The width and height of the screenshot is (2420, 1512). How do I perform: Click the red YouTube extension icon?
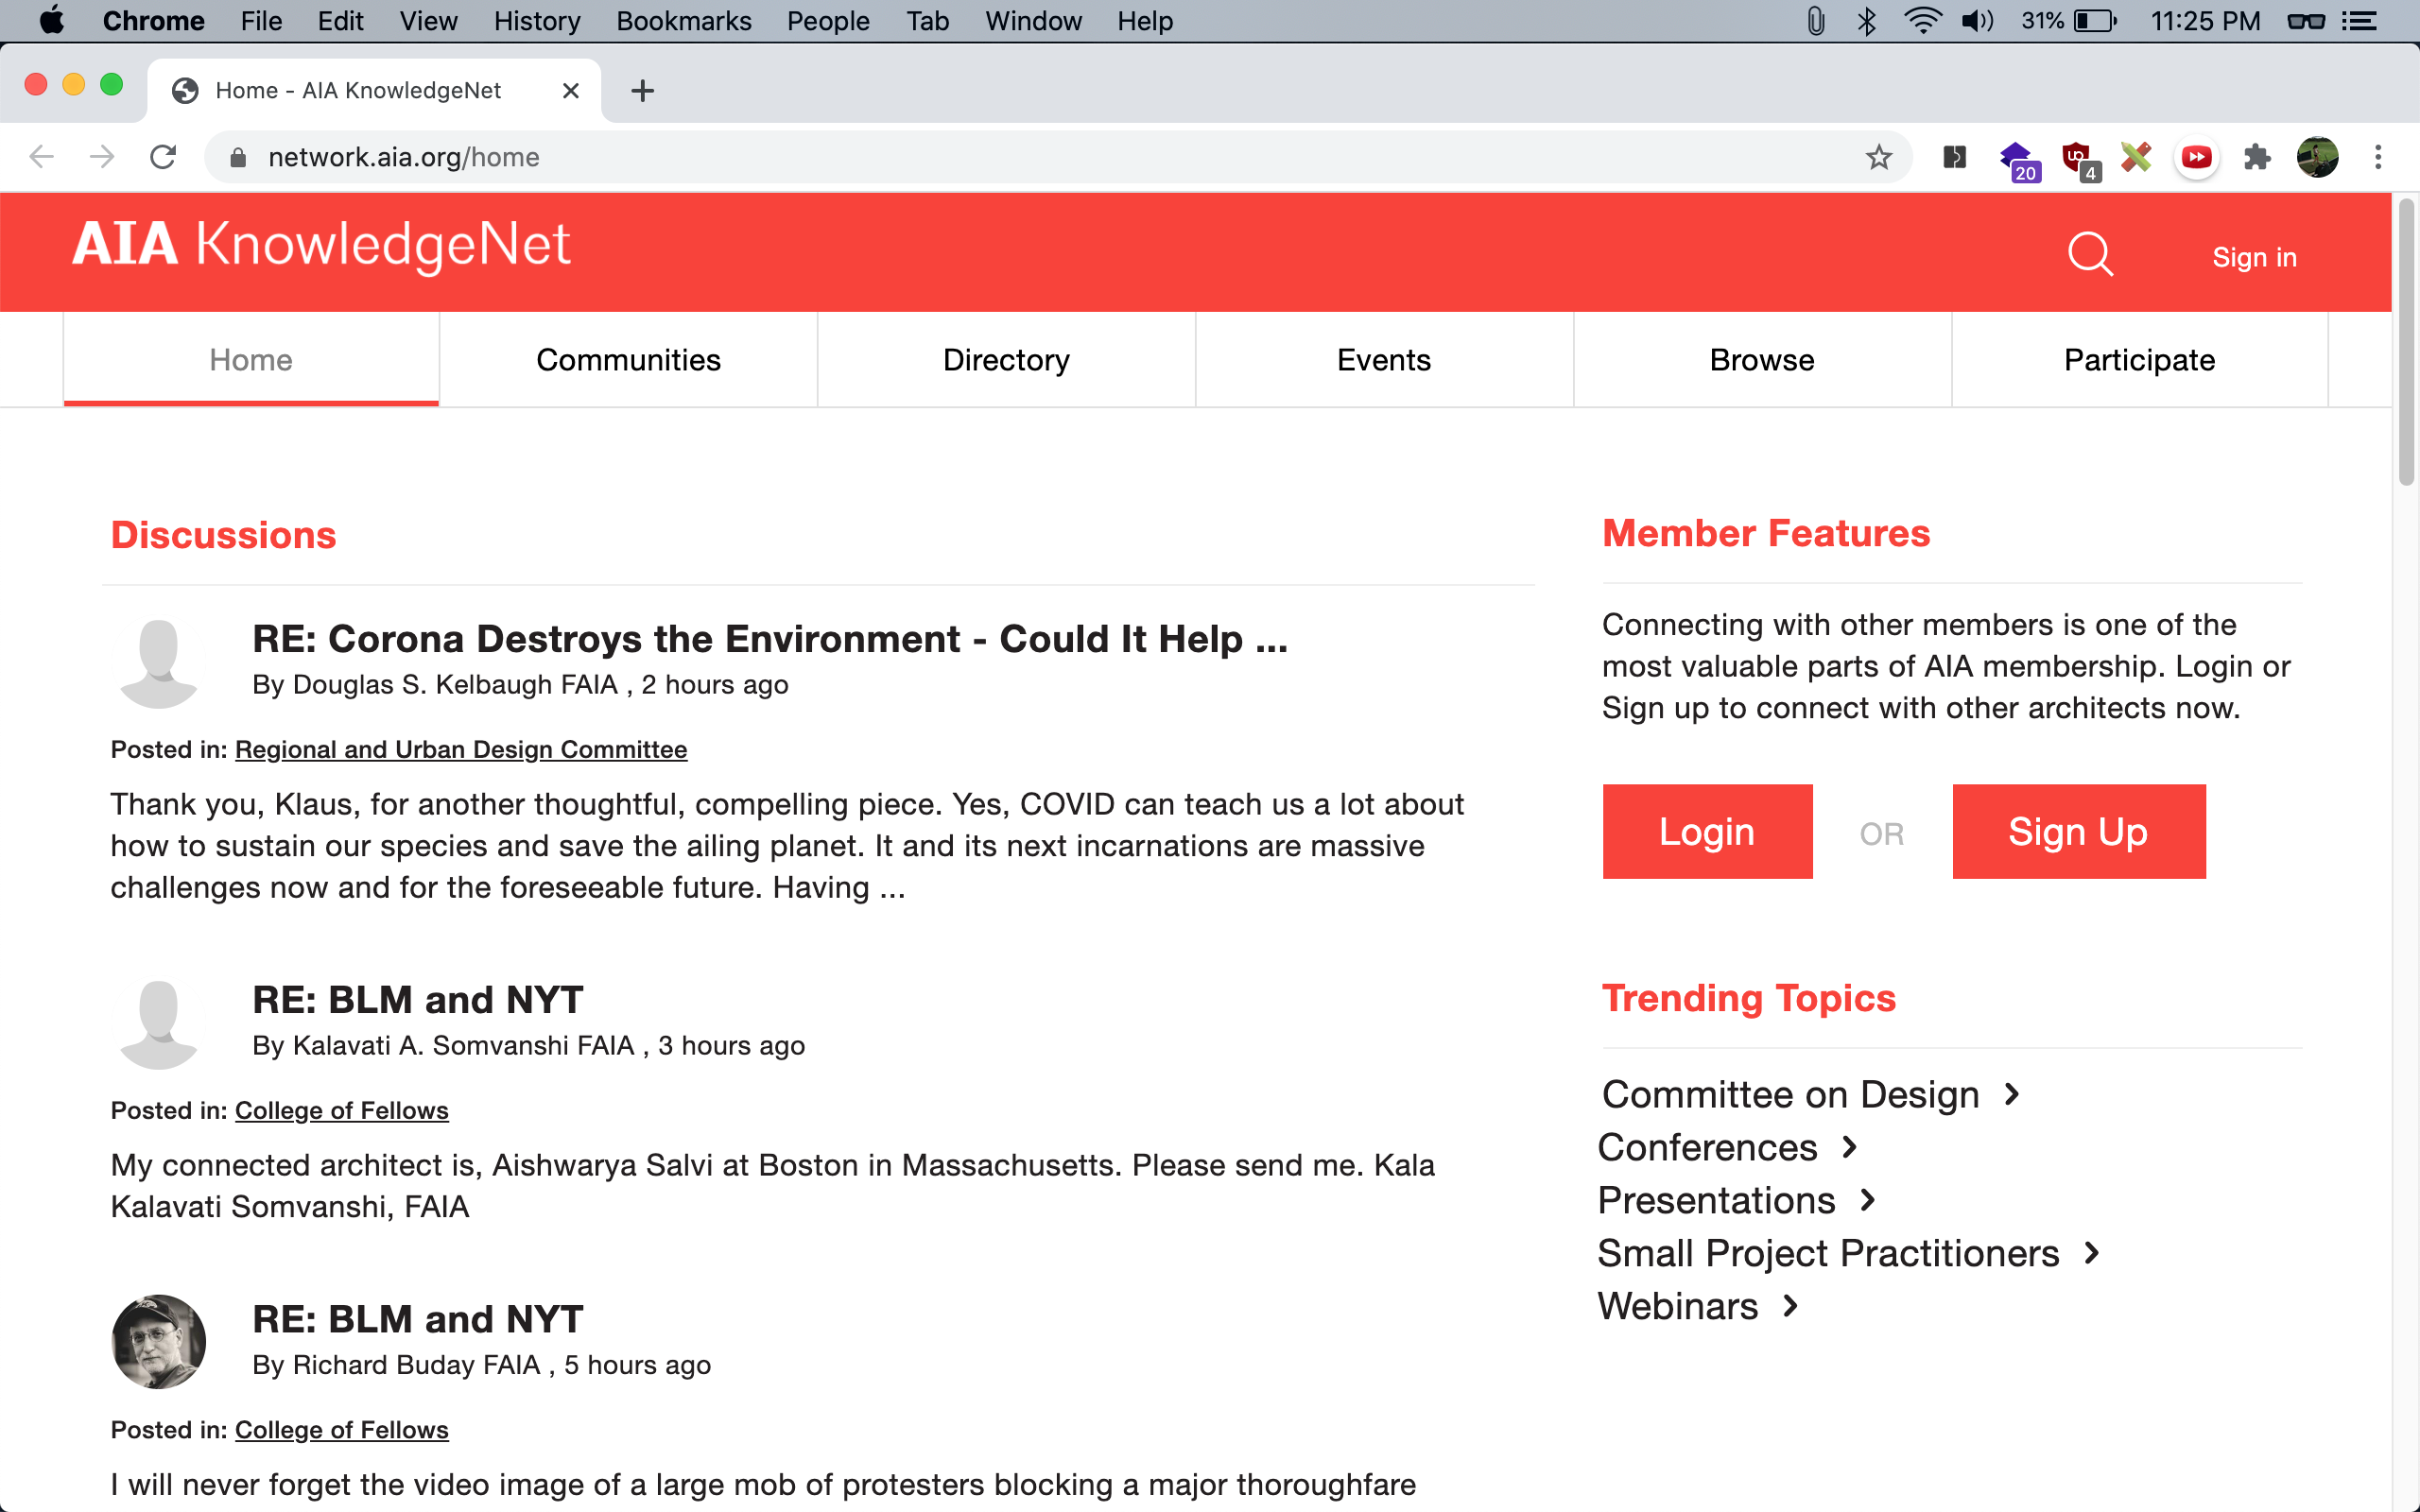[2196, 157]
